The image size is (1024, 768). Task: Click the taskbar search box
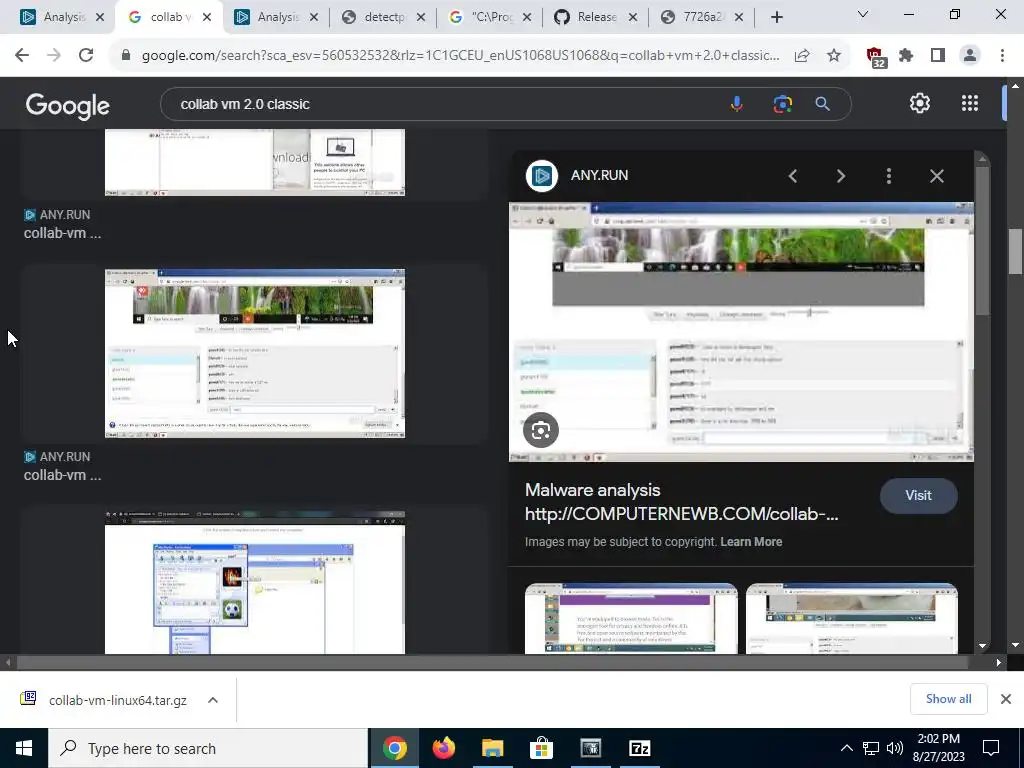tap(208, 748)
